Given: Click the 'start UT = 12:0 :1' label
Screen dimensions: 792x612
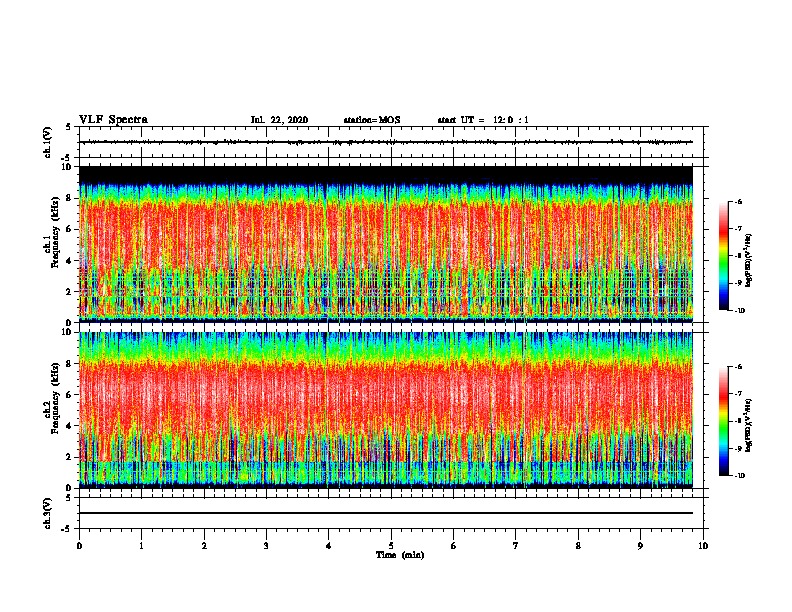Looking at the screenshot, I should [x=483, y=120].
